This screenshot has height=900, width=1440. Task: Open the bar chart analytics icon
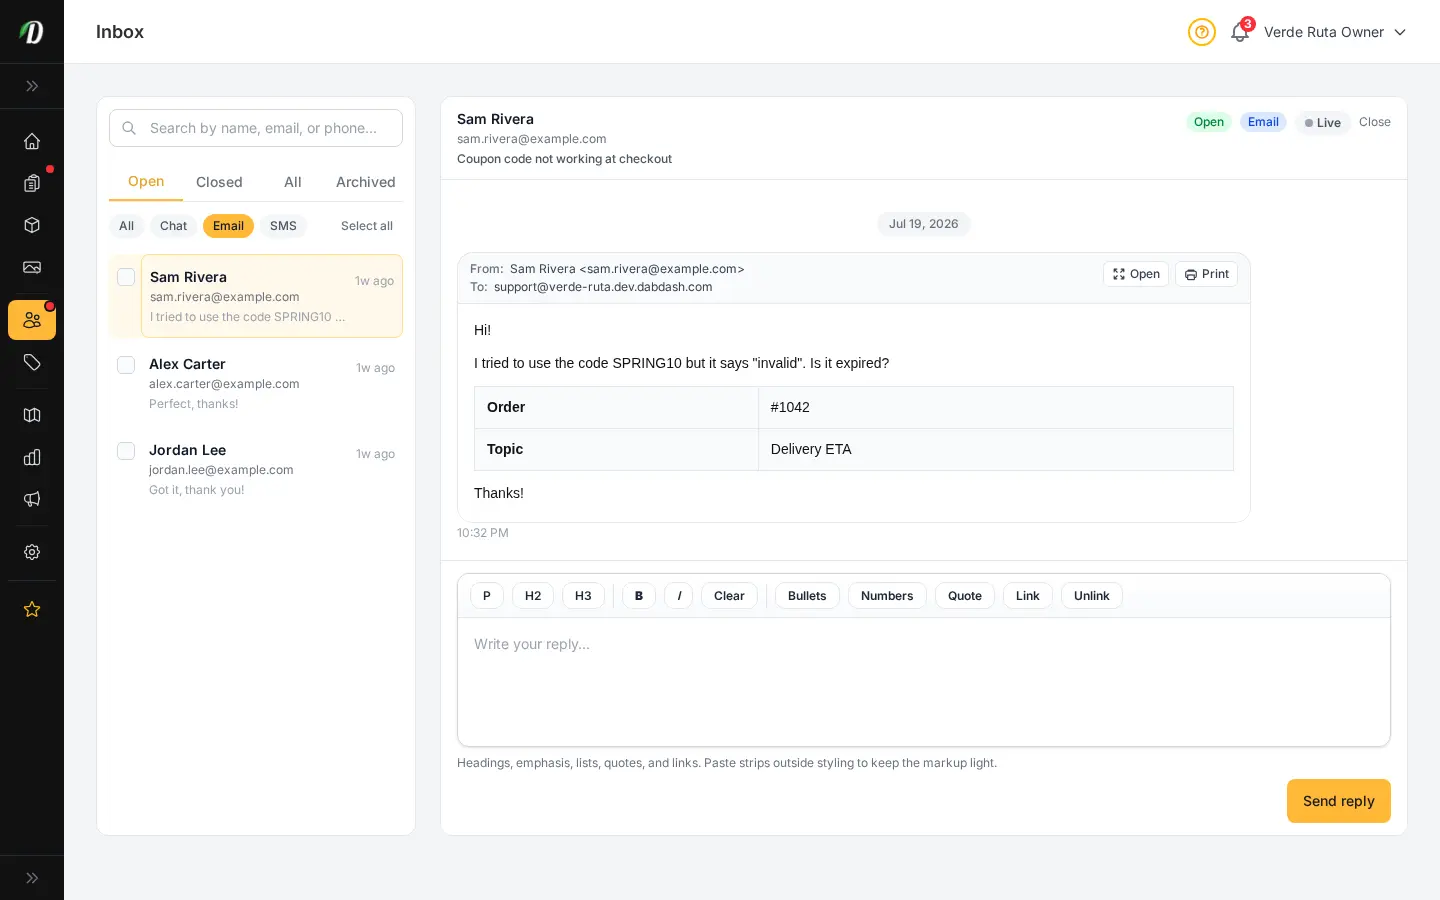[32, 457]
